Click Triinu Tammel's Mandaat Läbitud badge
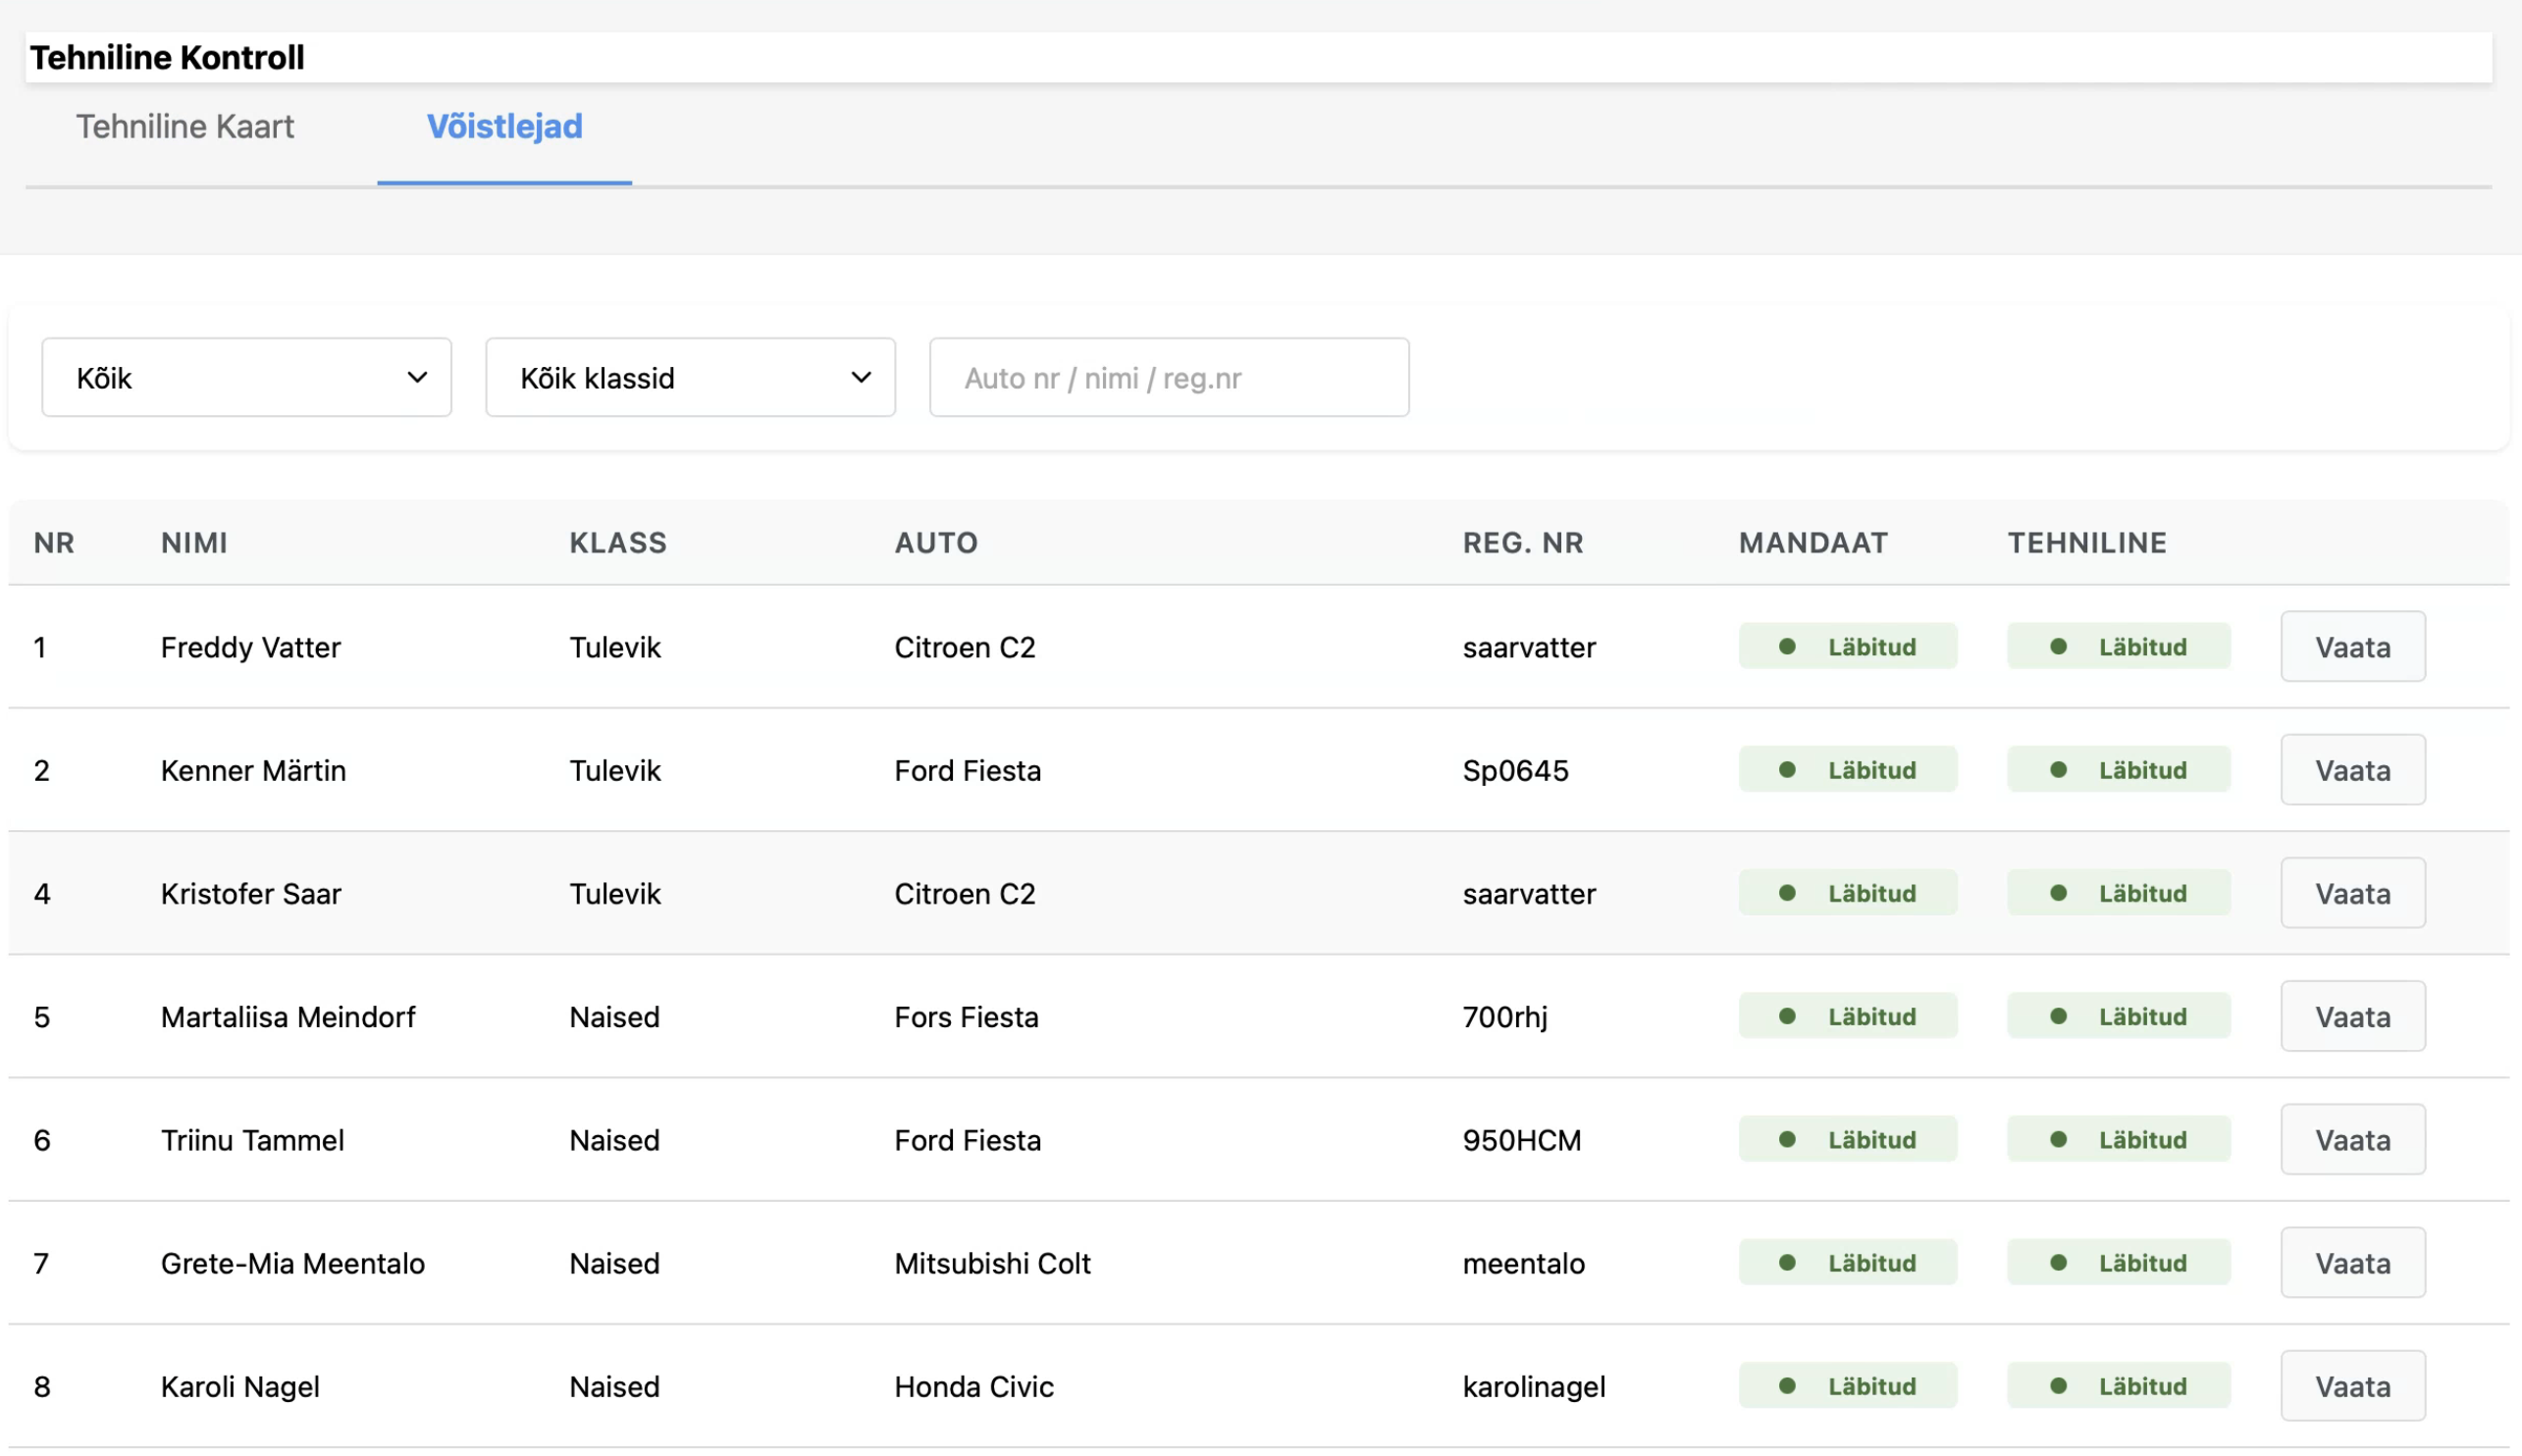The image size is (2522, 1456). (x=1847, y=1140)
